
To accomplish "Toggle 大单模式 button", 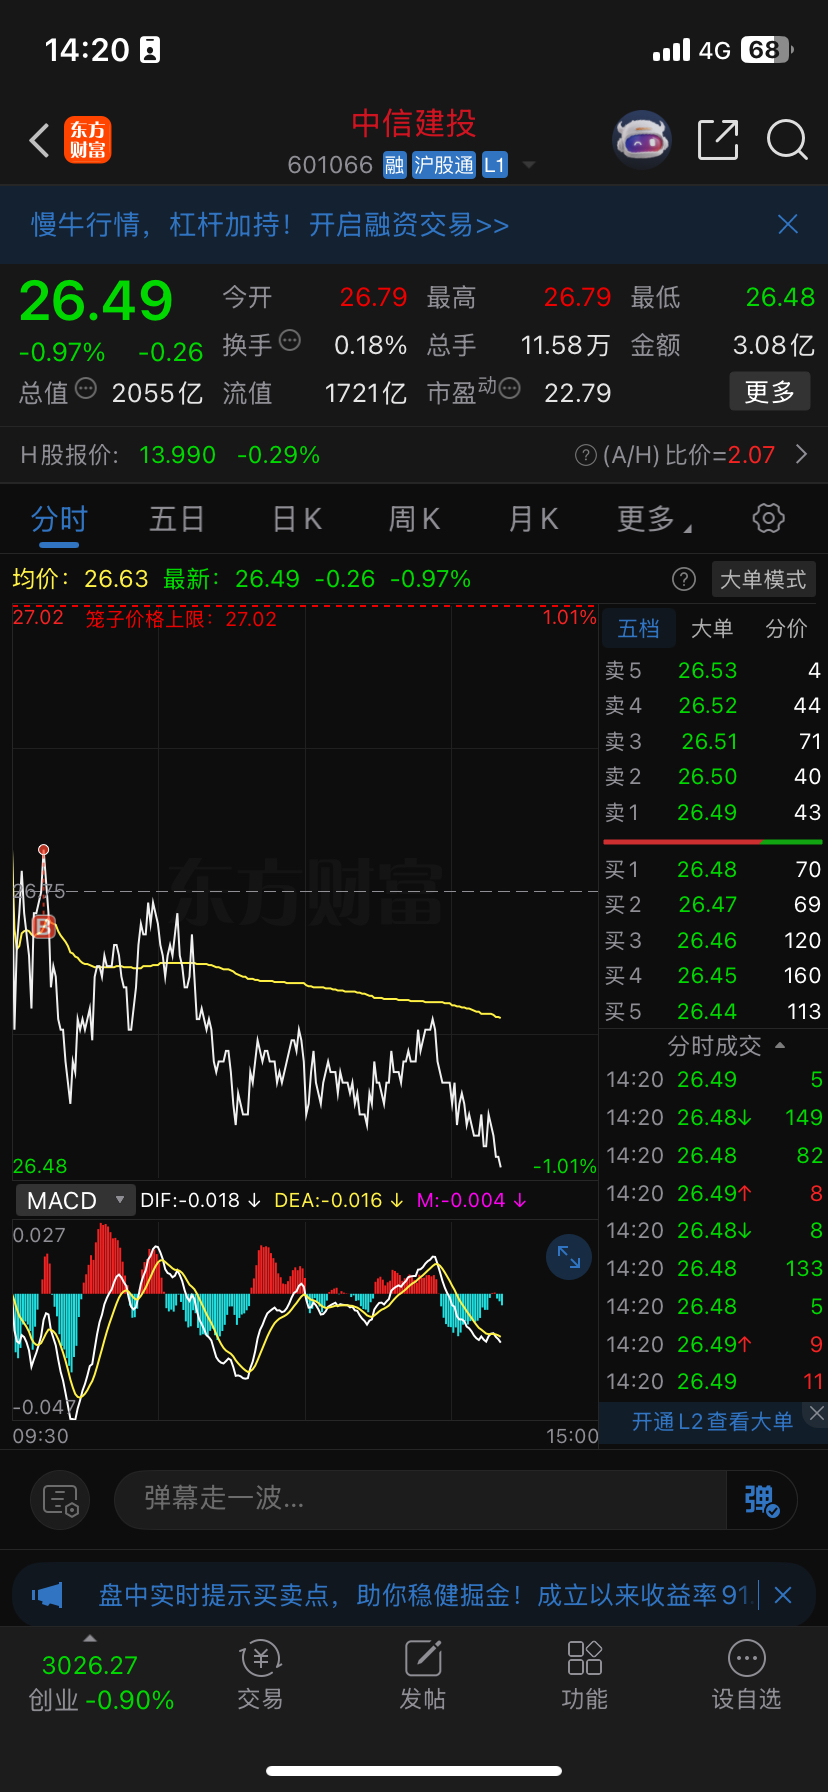I will (x=763, y=579).
